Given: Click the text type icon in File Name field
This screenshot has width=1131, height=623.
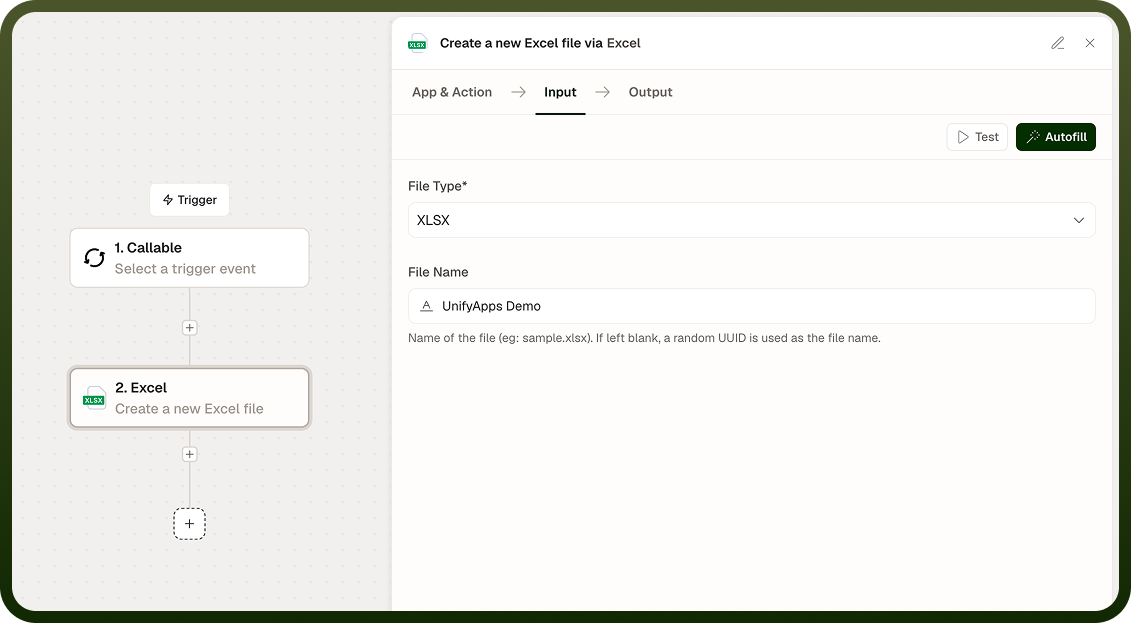Looking at the screenshot, I should coord(426,306).
